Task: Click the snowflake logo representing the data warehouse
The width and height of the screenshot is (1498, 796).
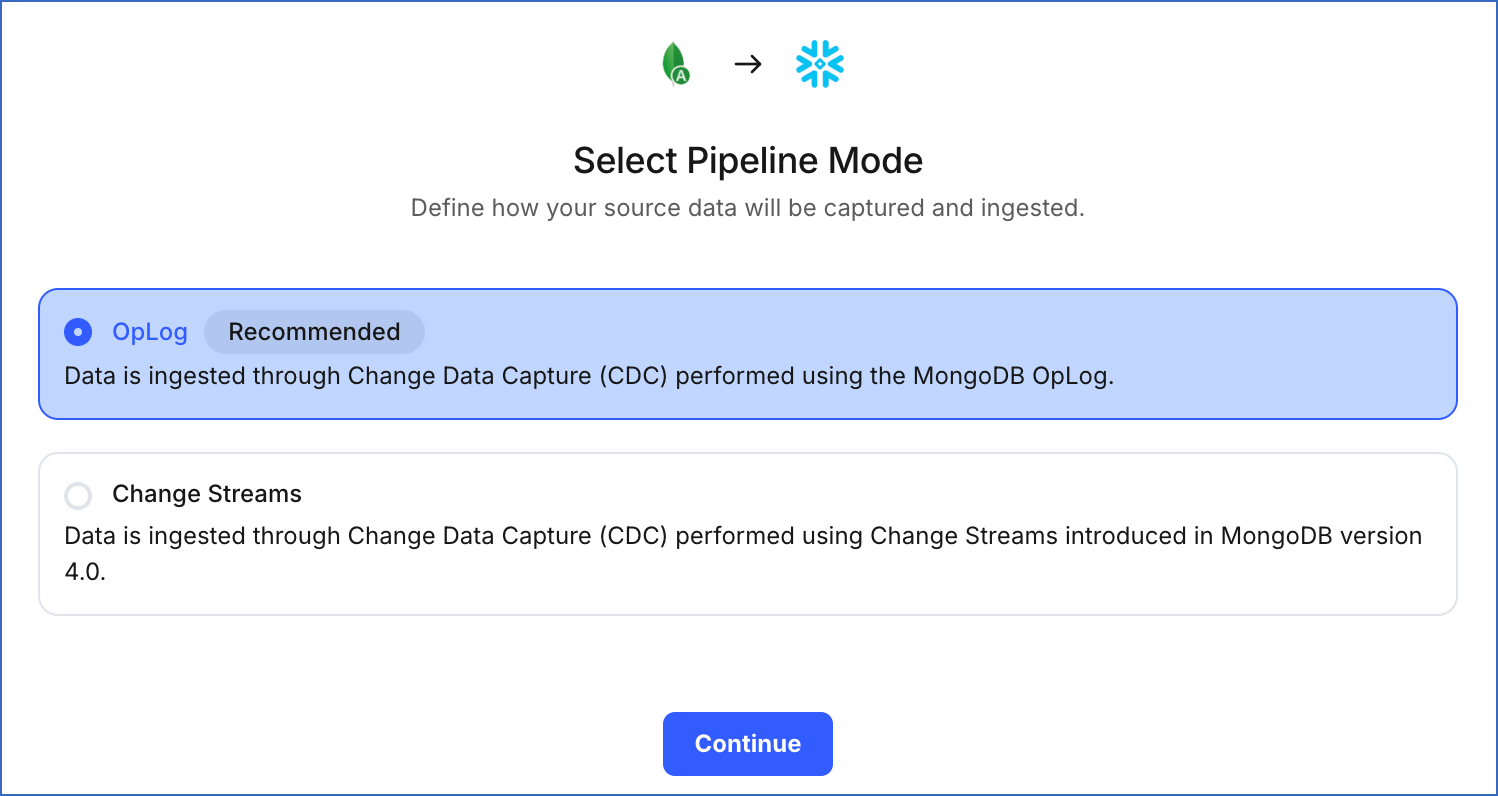Action: (x=819, y=62)
